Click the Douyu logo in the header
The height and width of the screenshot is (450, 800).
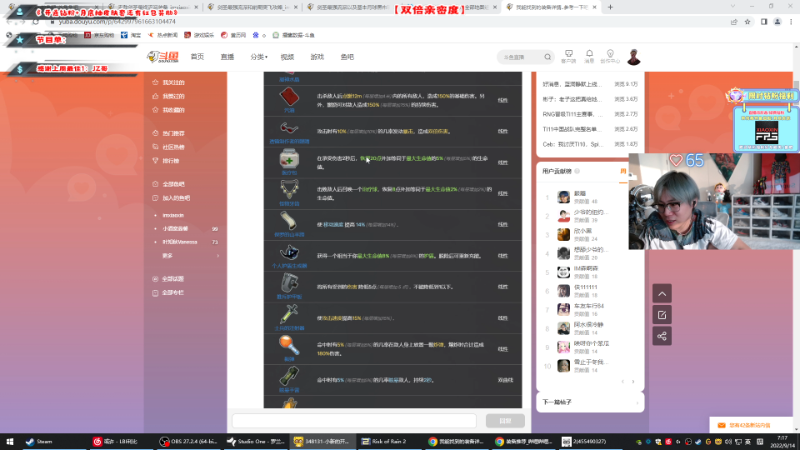(x=163, y=57)
